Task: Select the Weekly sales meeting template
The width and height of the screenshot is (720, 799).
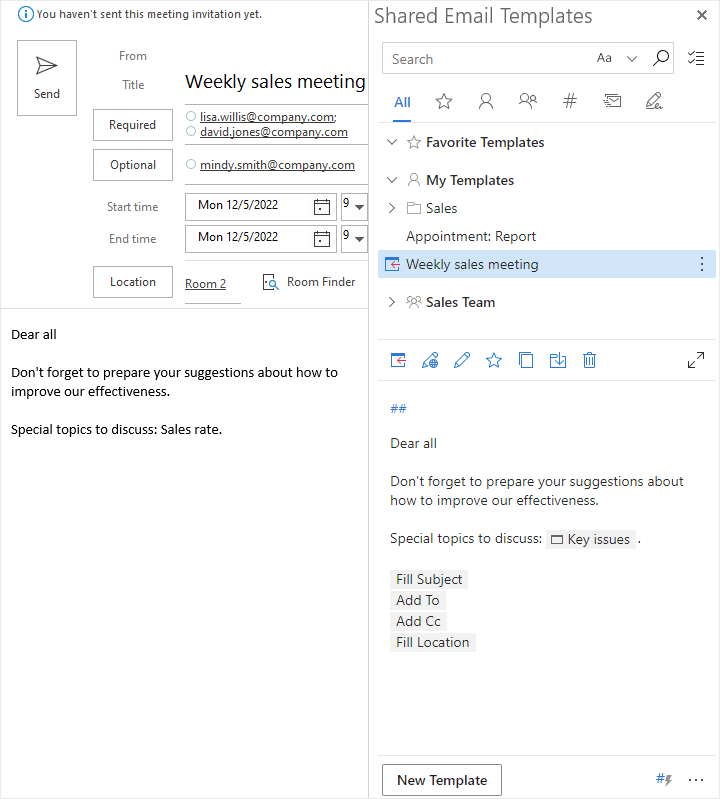Action: (x=547, y=264)
